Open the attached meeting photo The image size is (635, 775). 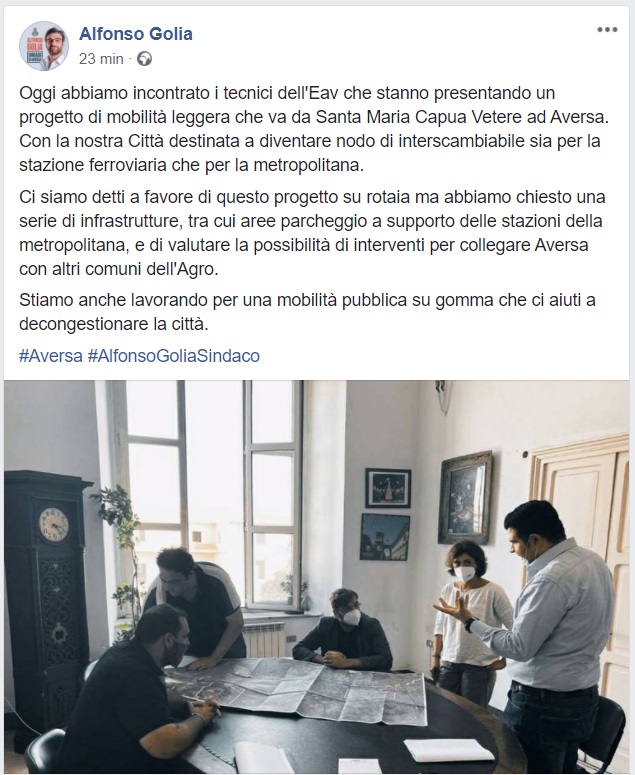(x=316, y=577)
